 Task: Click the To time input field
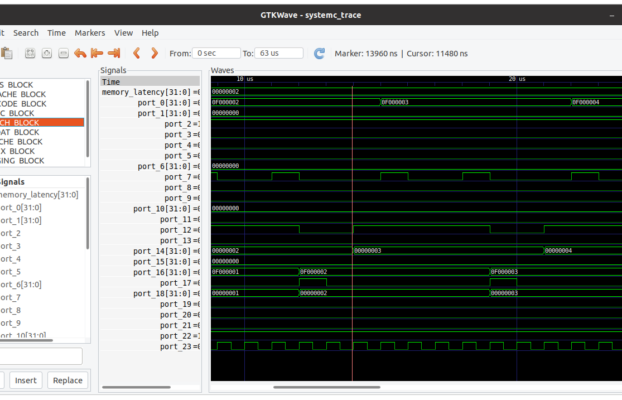pyautogui.click(x=279, y=53)
